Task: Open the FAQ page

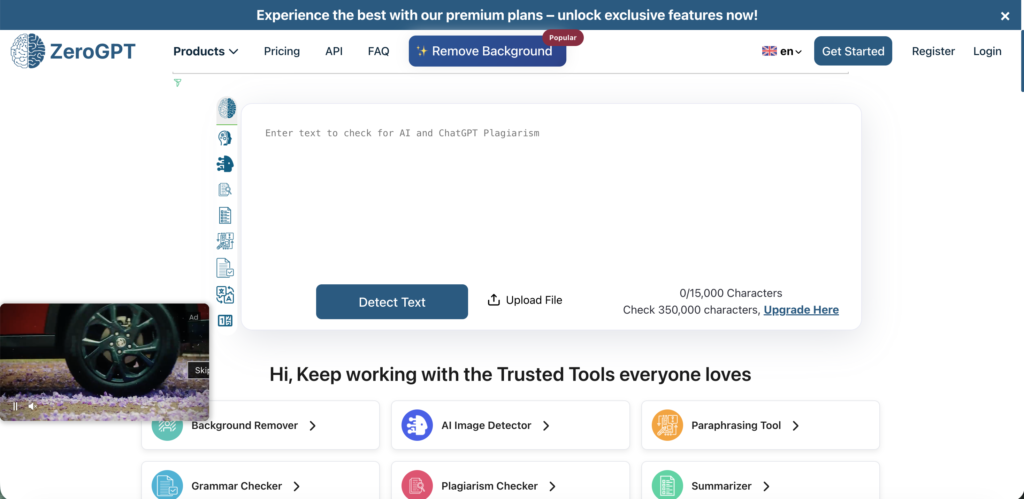Action: (378, 51)
